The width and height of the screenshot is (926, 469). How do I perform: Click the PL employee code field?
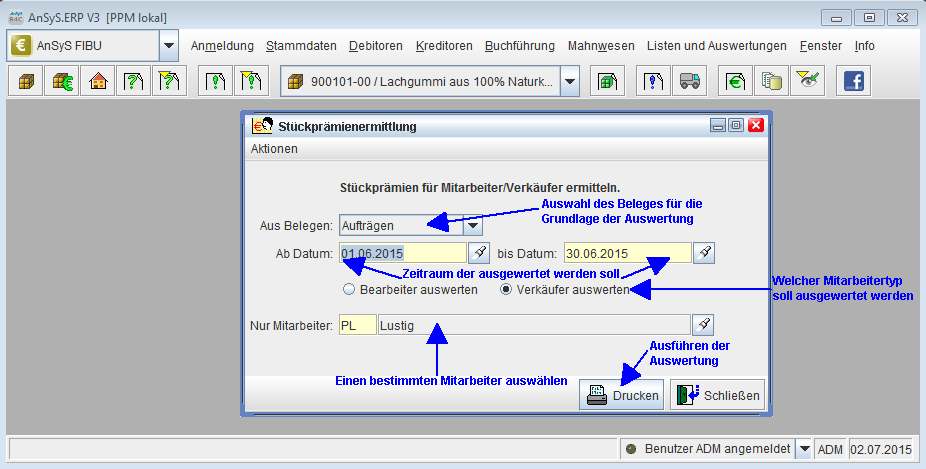pyautogui.click(x=358, y=325)
